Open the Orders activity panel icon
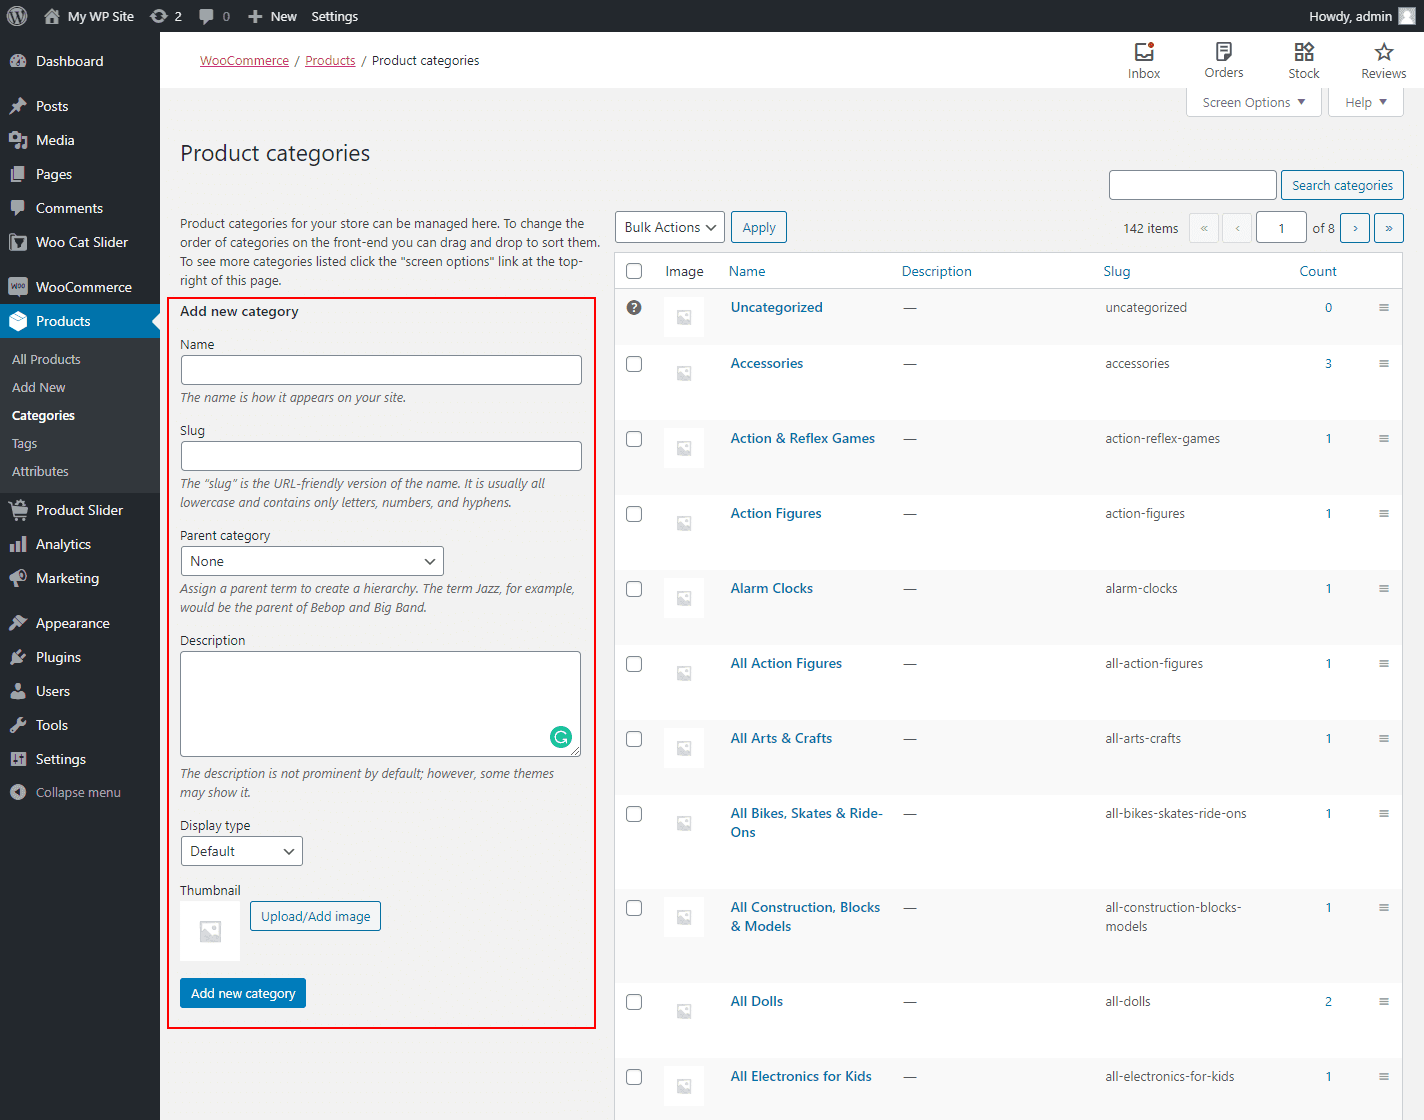This screenshot has height=1120, width=1424. [x=1223, y=52]
